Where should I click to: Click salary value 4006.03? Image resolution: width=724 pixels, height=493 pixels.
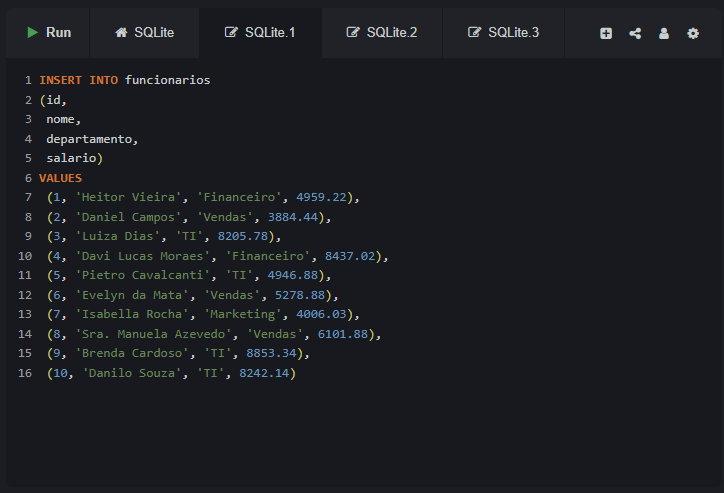tap(321, 314)
